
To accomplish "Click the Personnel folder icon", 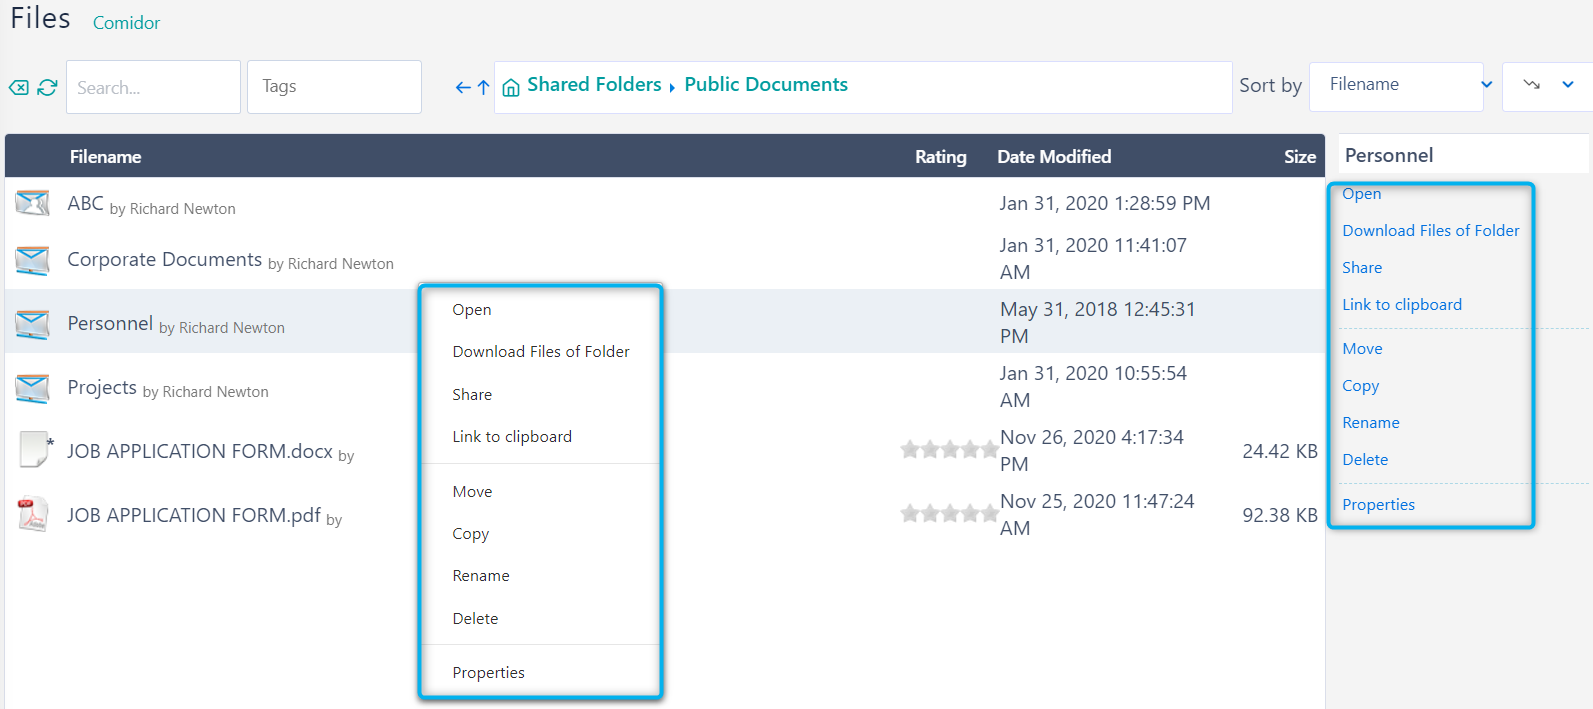I will point(32,324).
